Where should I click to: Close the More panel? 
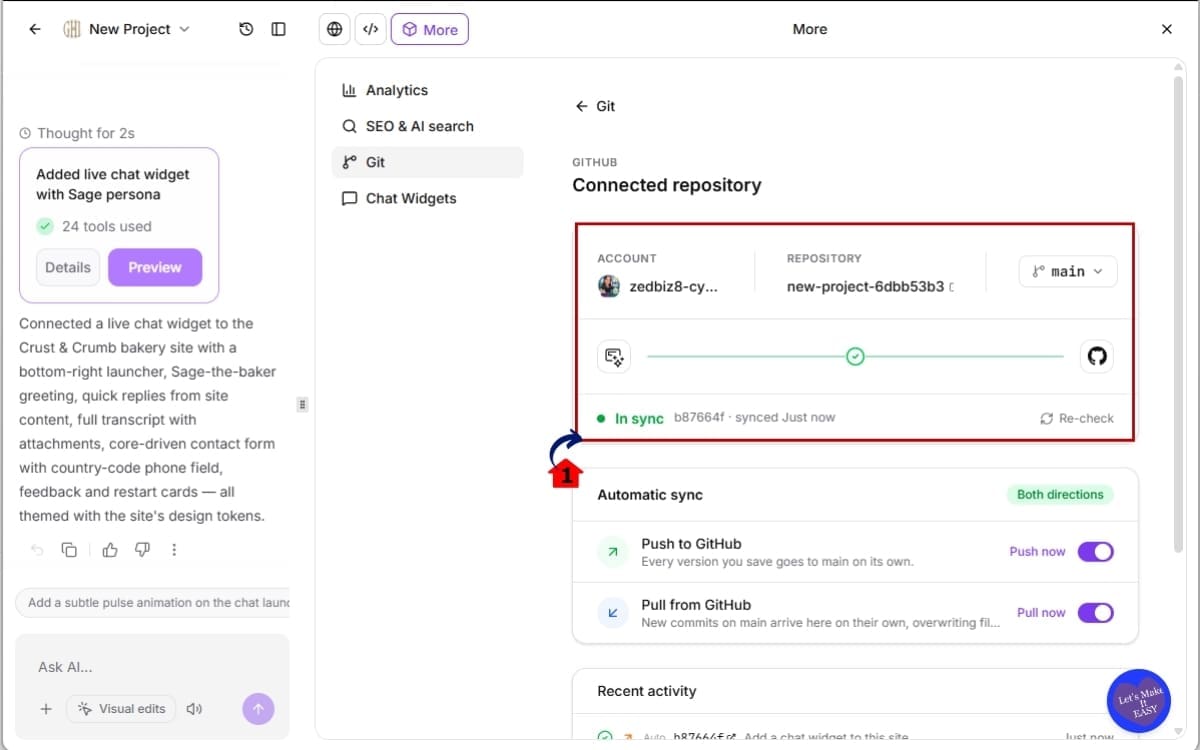coord(1166,29)
